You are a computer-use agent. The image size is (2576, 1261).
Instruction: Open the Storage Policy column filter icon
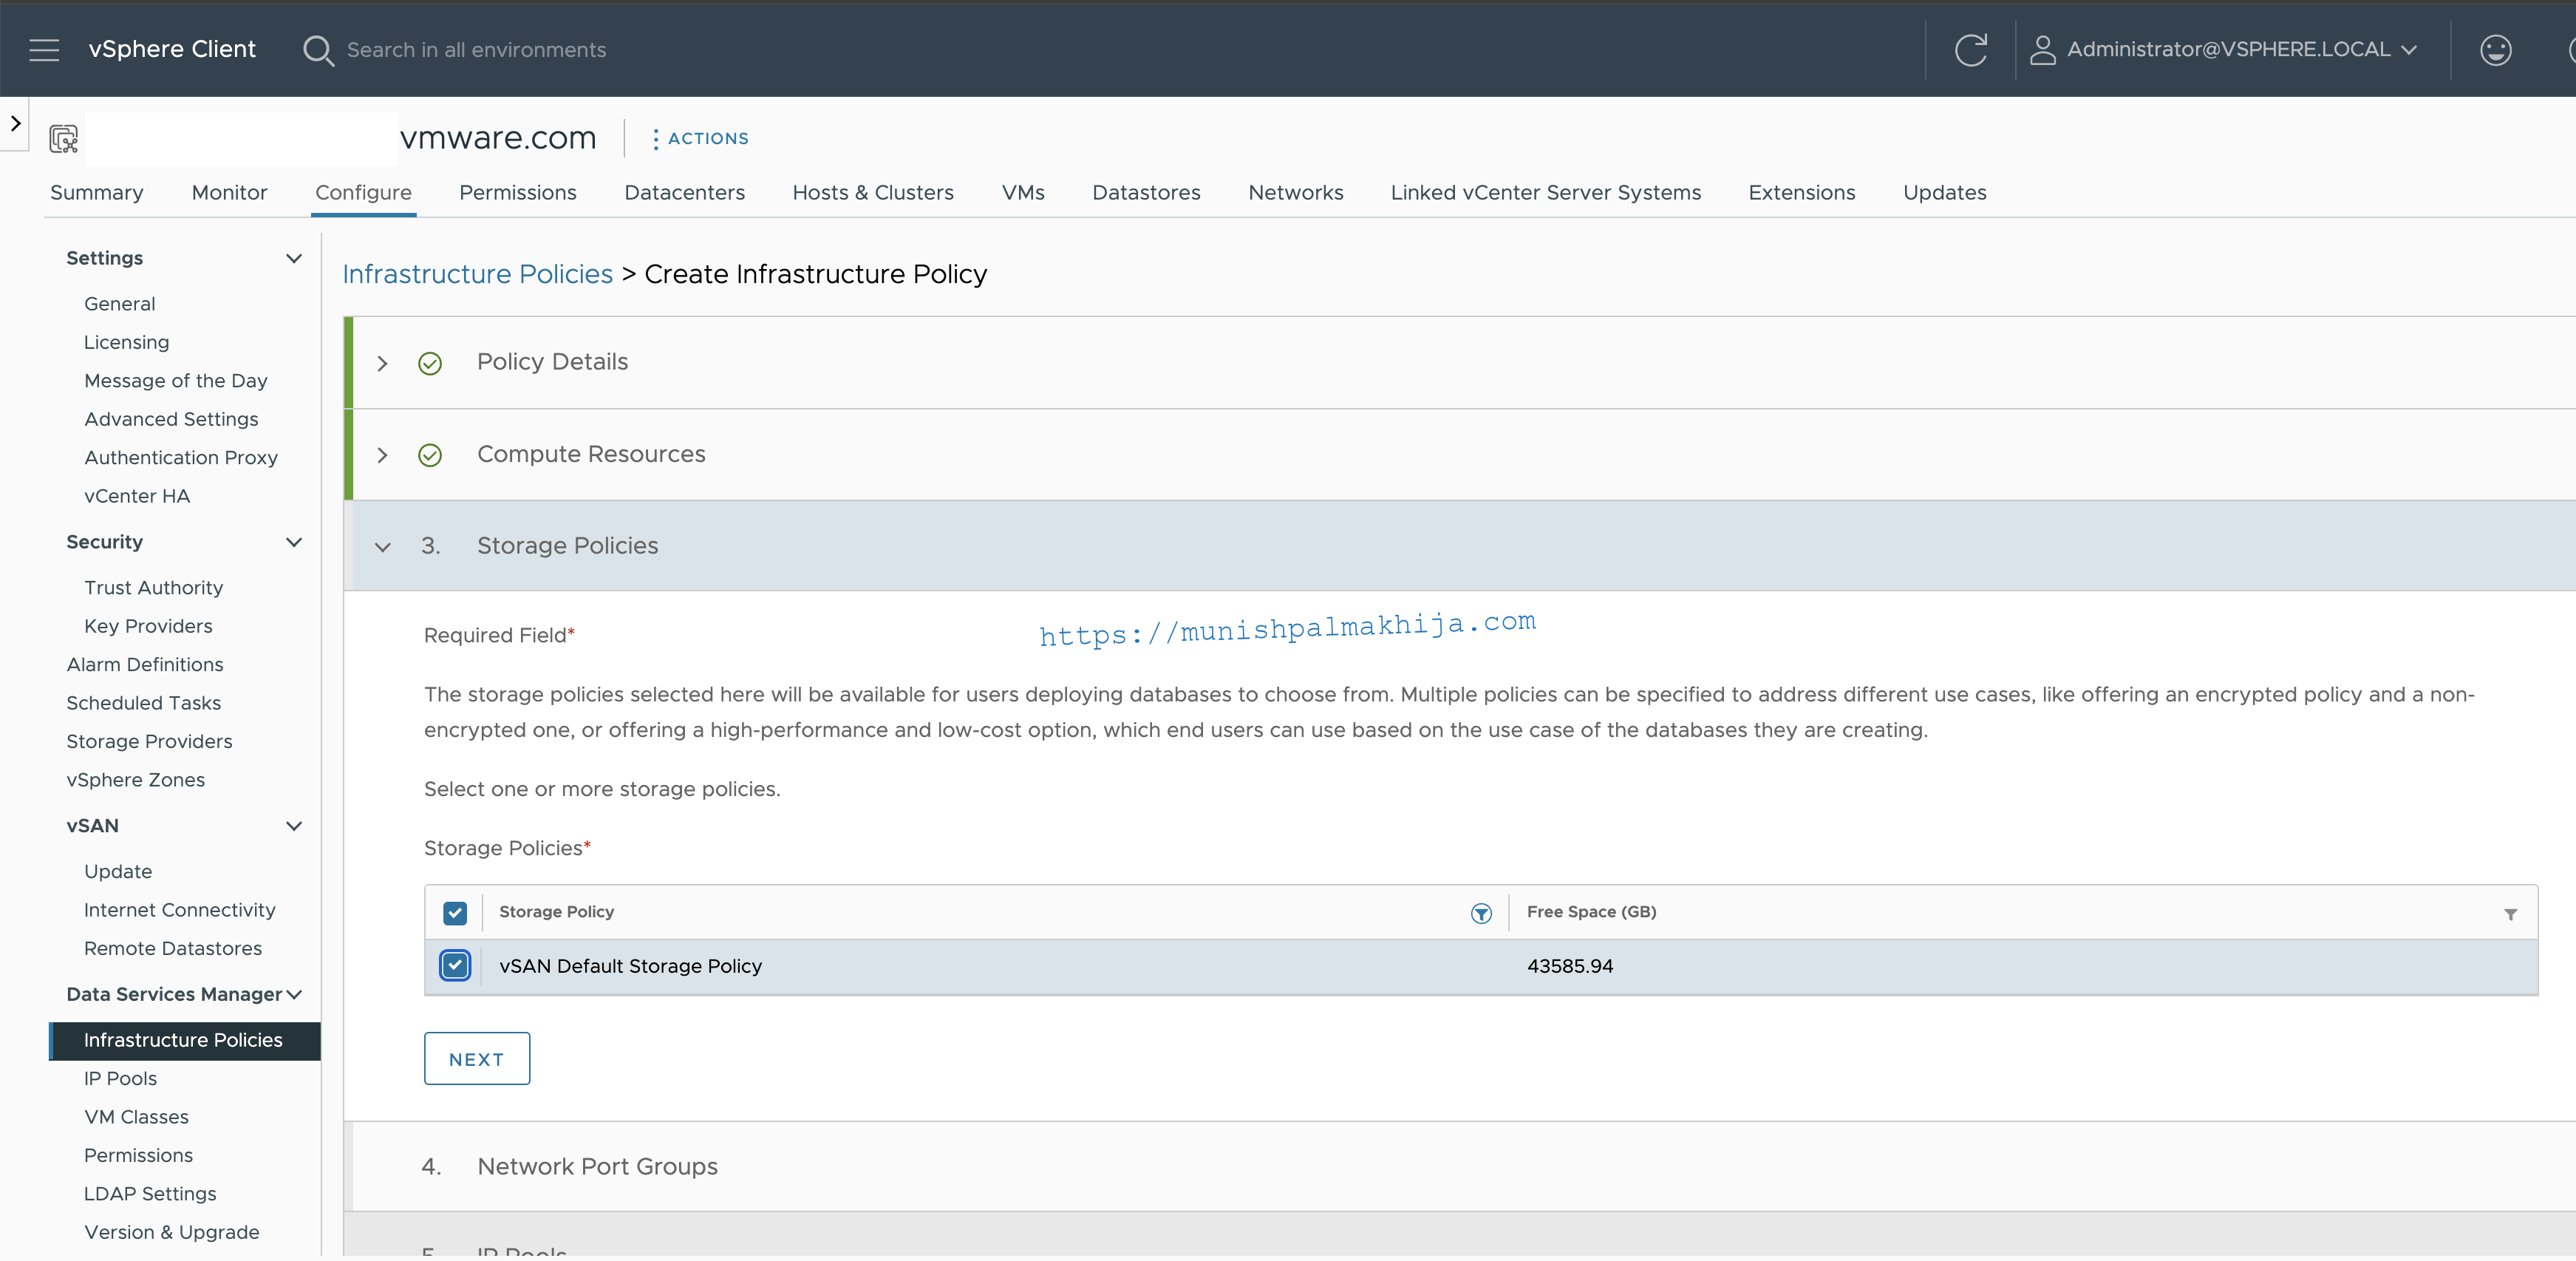click(1481, 913)
